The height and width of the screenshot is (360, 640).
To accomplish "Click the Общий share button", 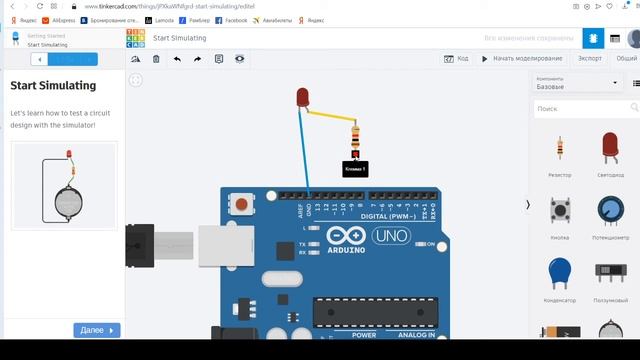I will (x=627, y=59).
